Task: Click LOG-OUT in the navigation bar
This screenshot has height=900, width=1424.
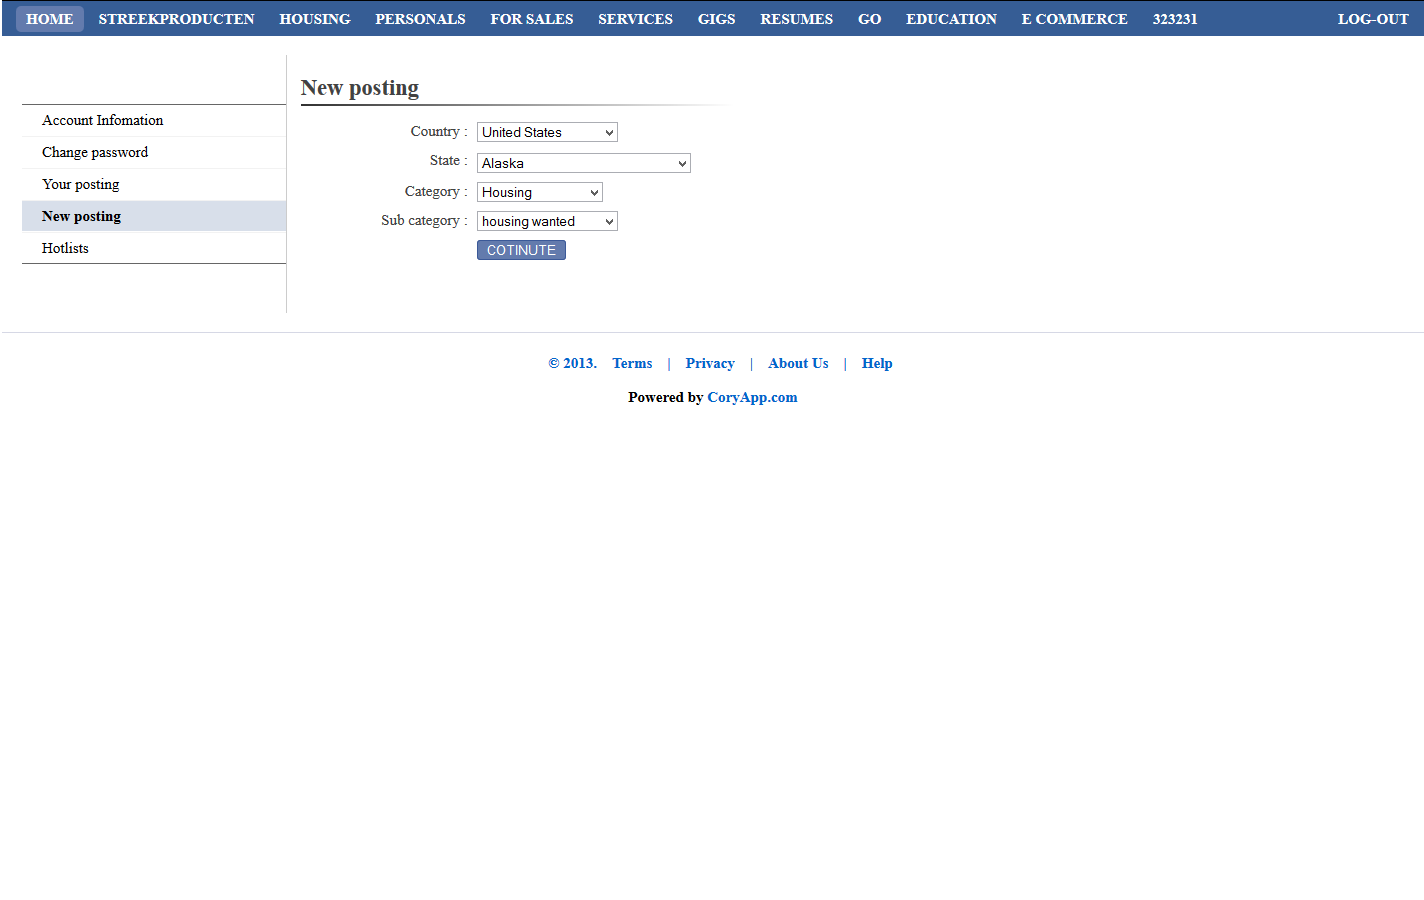Action: pos(1373,18)
